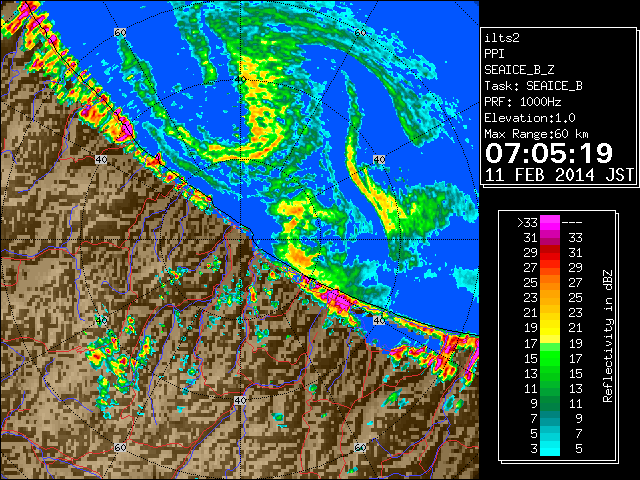
Task: Click the red 29–31 dBZ color band
Action: click(x=550, y=253)
